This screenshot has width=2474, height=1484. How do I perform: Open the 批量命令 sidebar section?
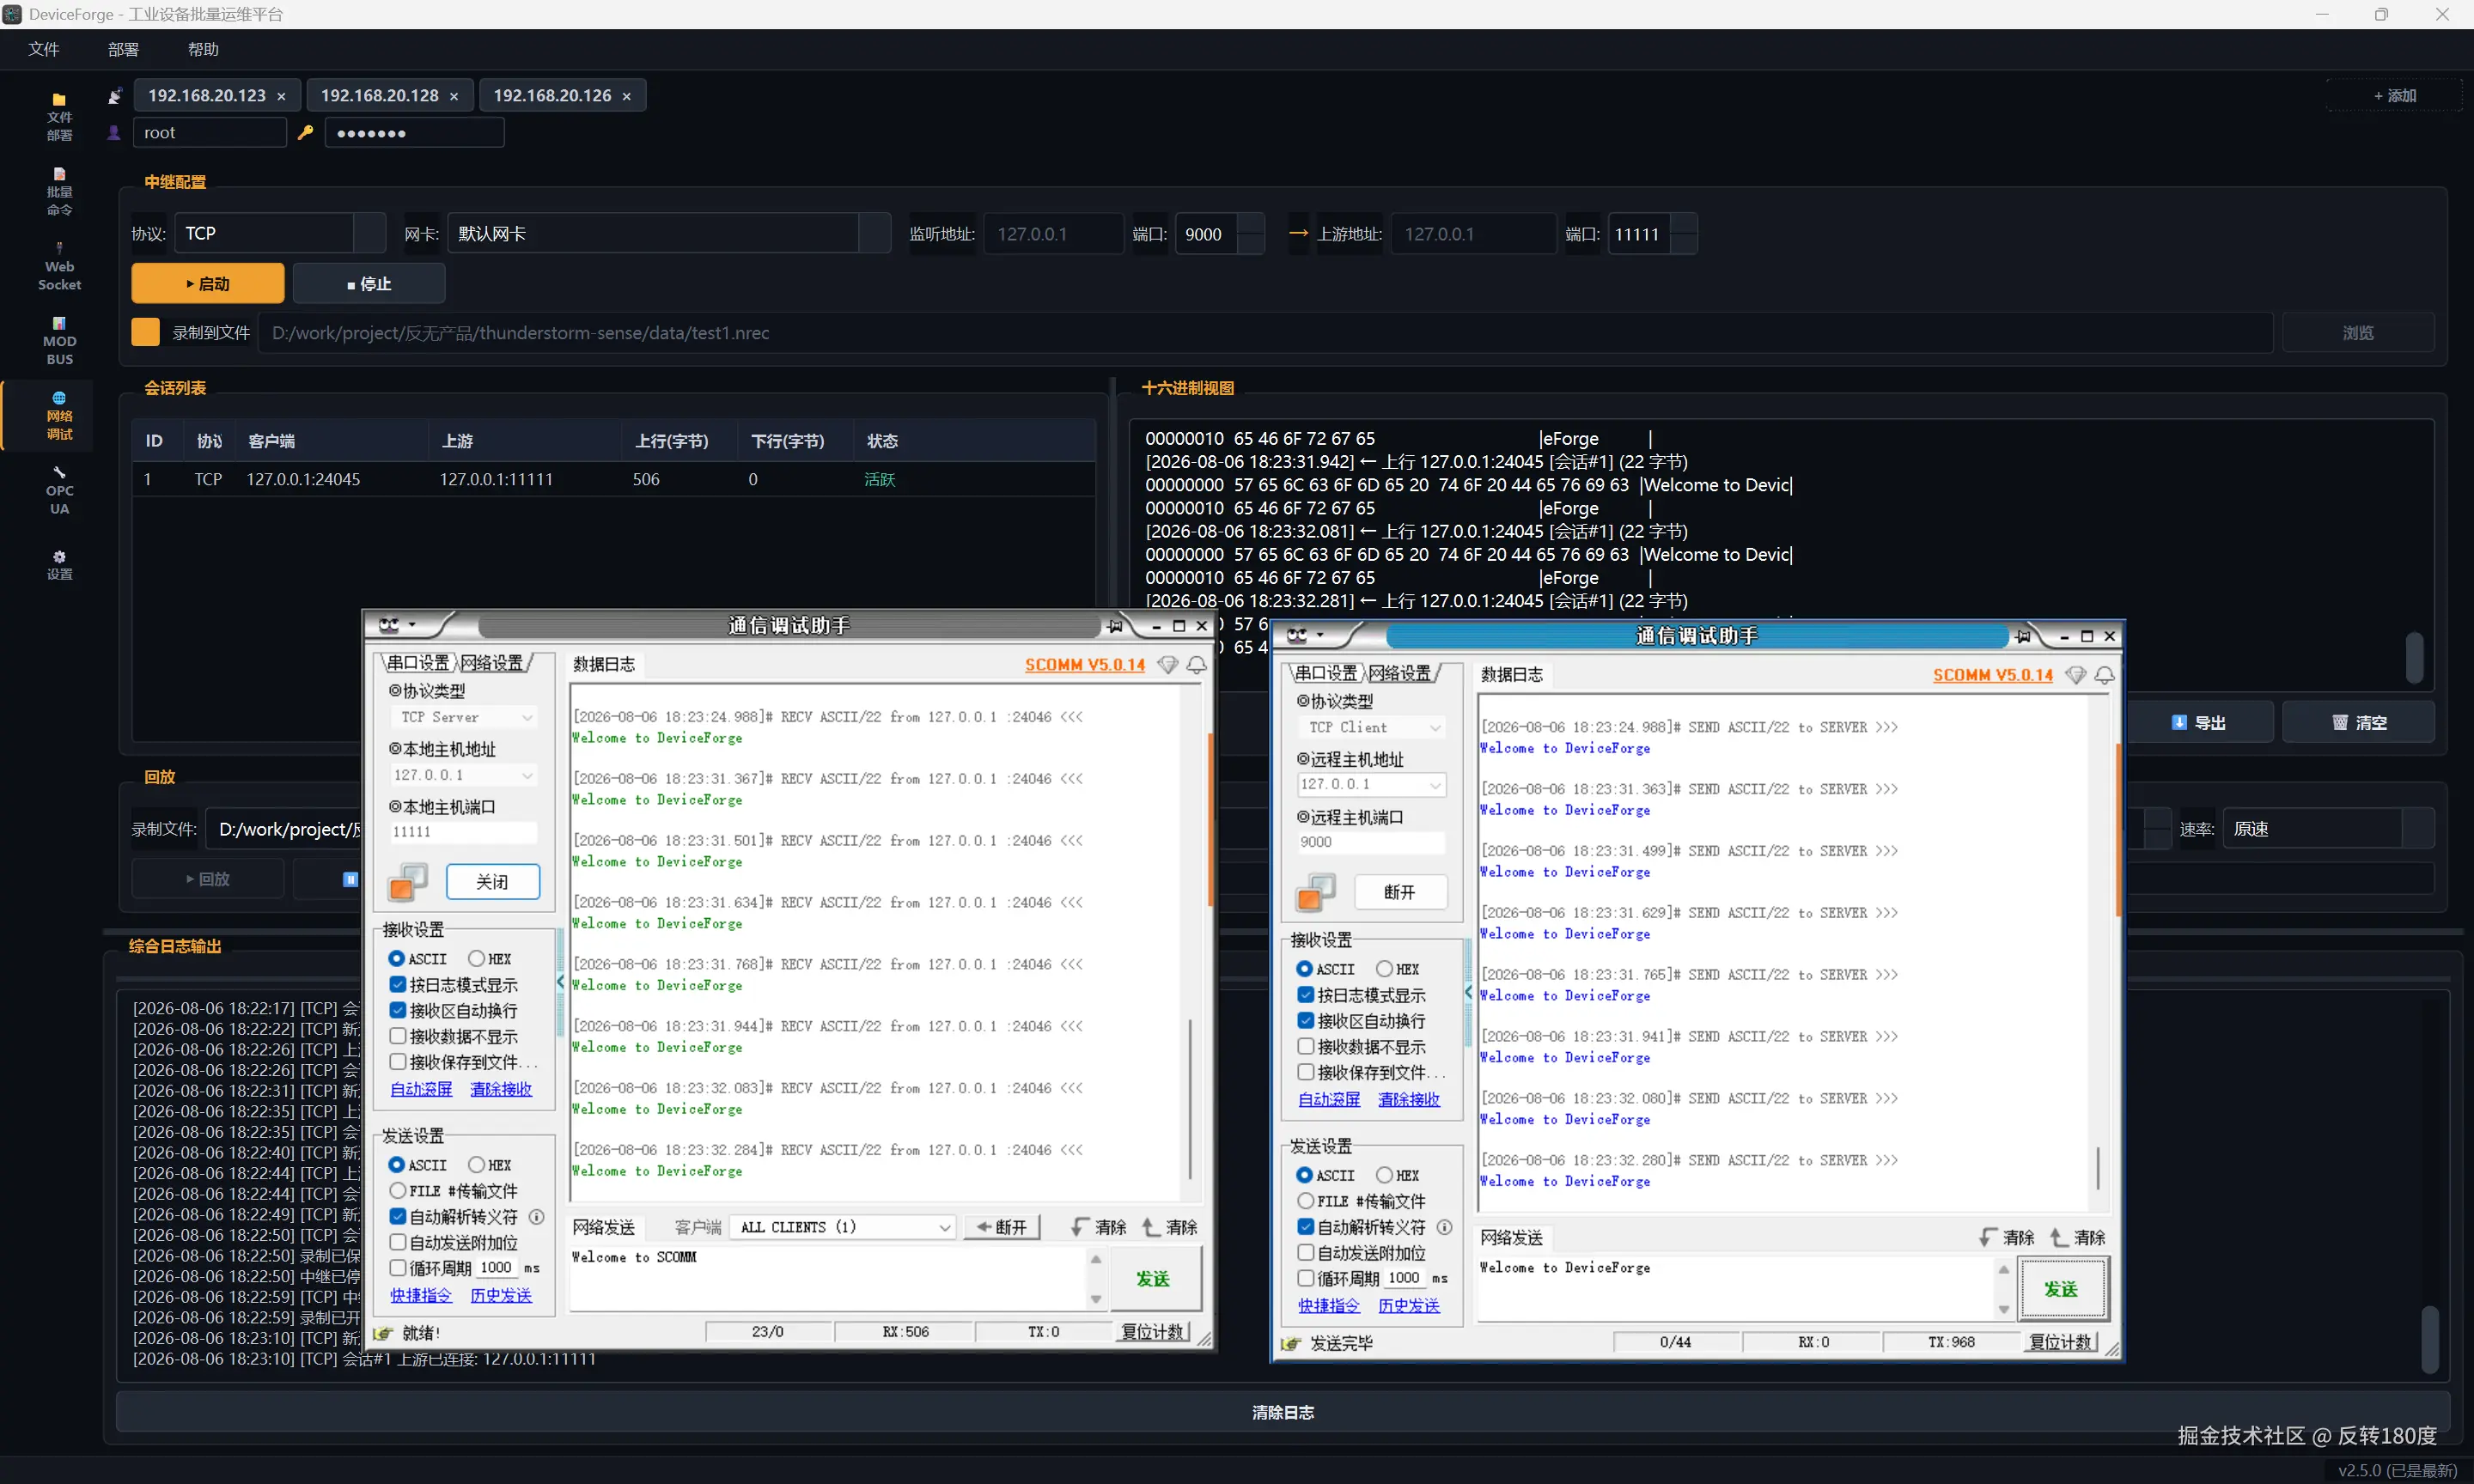click(59, 191)
